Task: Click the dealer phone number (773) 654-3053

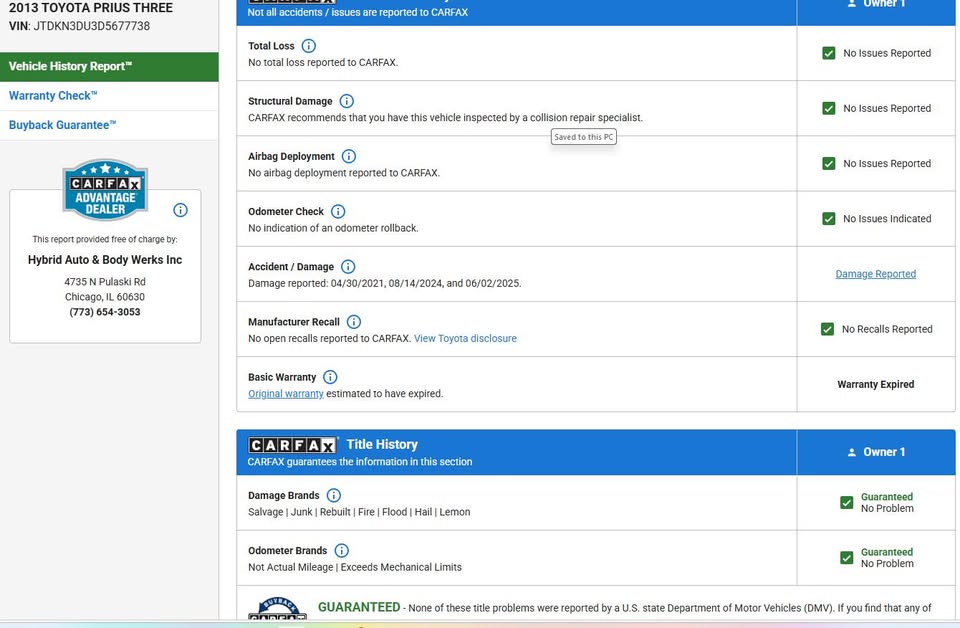Action: [105, 312]
